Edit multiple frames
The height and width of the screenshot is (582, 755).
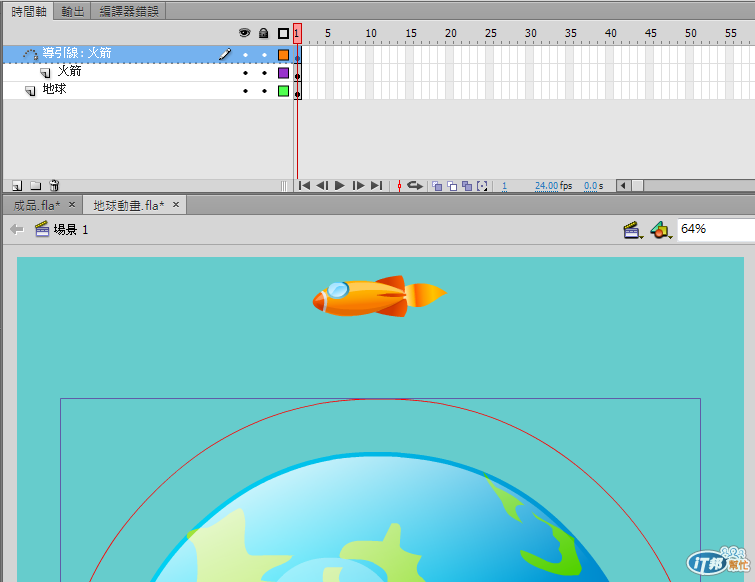tap(467, 186)
